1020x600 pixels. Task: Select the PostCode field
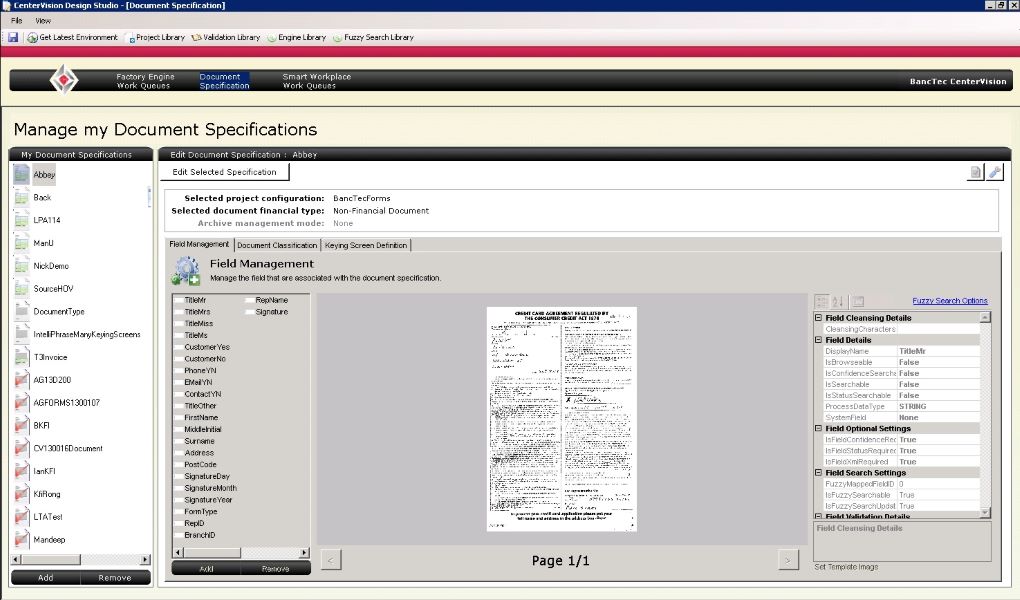pos(200,465)
